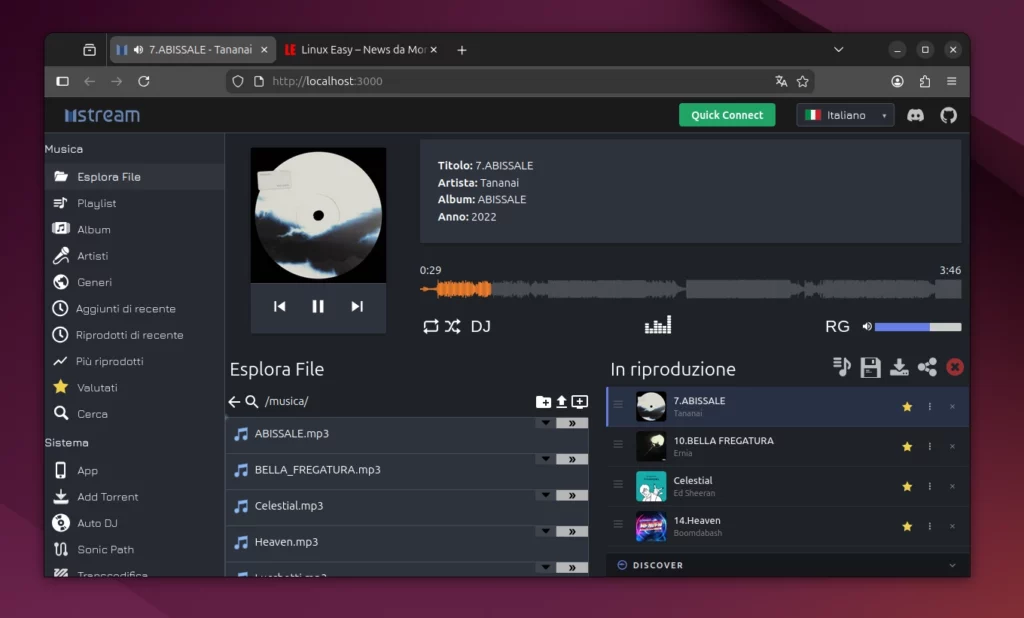This screenshot has height=618, width=1024.
Task: Rate 7.ABISSALE with star
Action: click(x=907, y=406)
